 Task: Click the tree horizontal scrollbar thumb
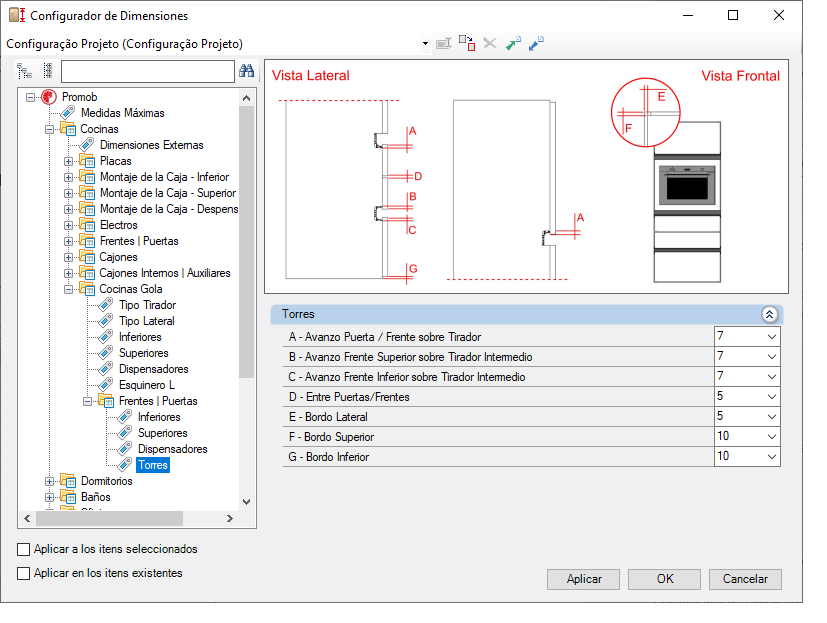[x=110, y=519]
